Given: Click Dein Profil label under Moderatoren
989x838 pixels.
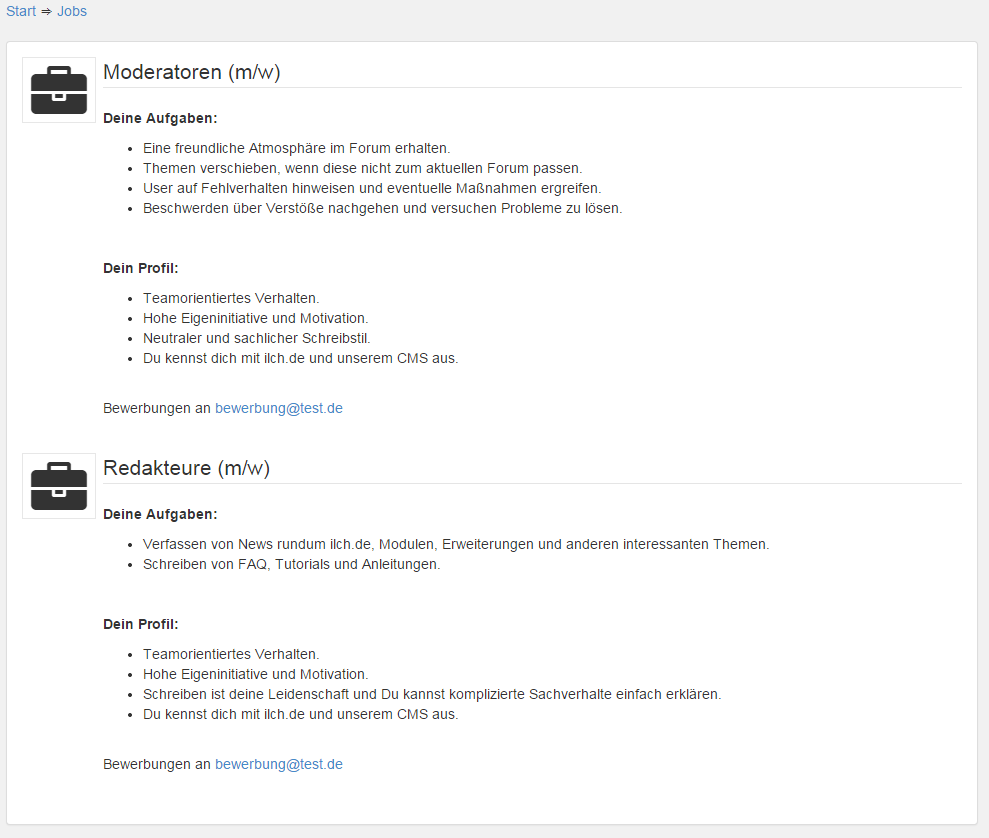Looking at the screenshot, I should (x=141, y=269).
